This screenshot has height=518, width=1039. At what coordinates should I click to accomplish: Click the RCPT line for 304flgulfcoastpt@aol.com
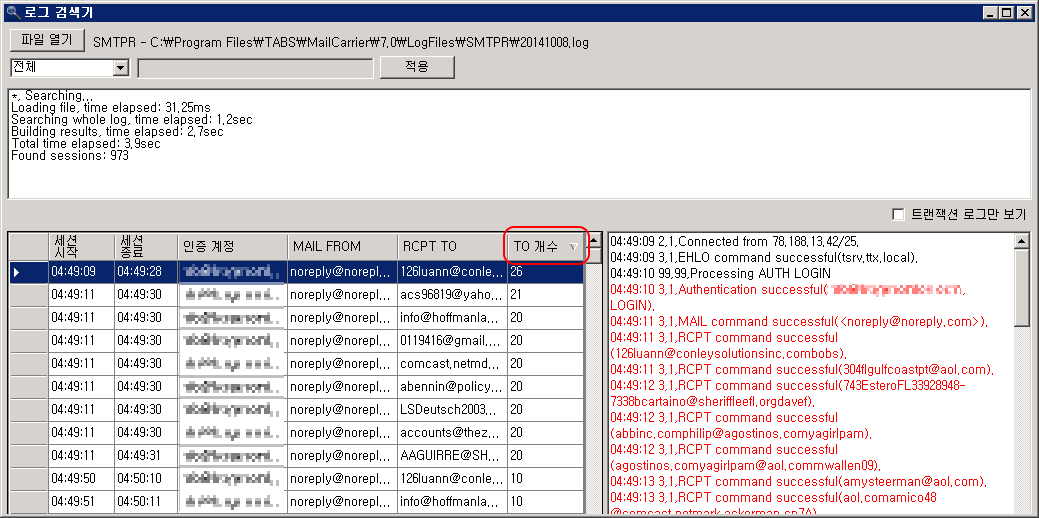pos(802,370)
